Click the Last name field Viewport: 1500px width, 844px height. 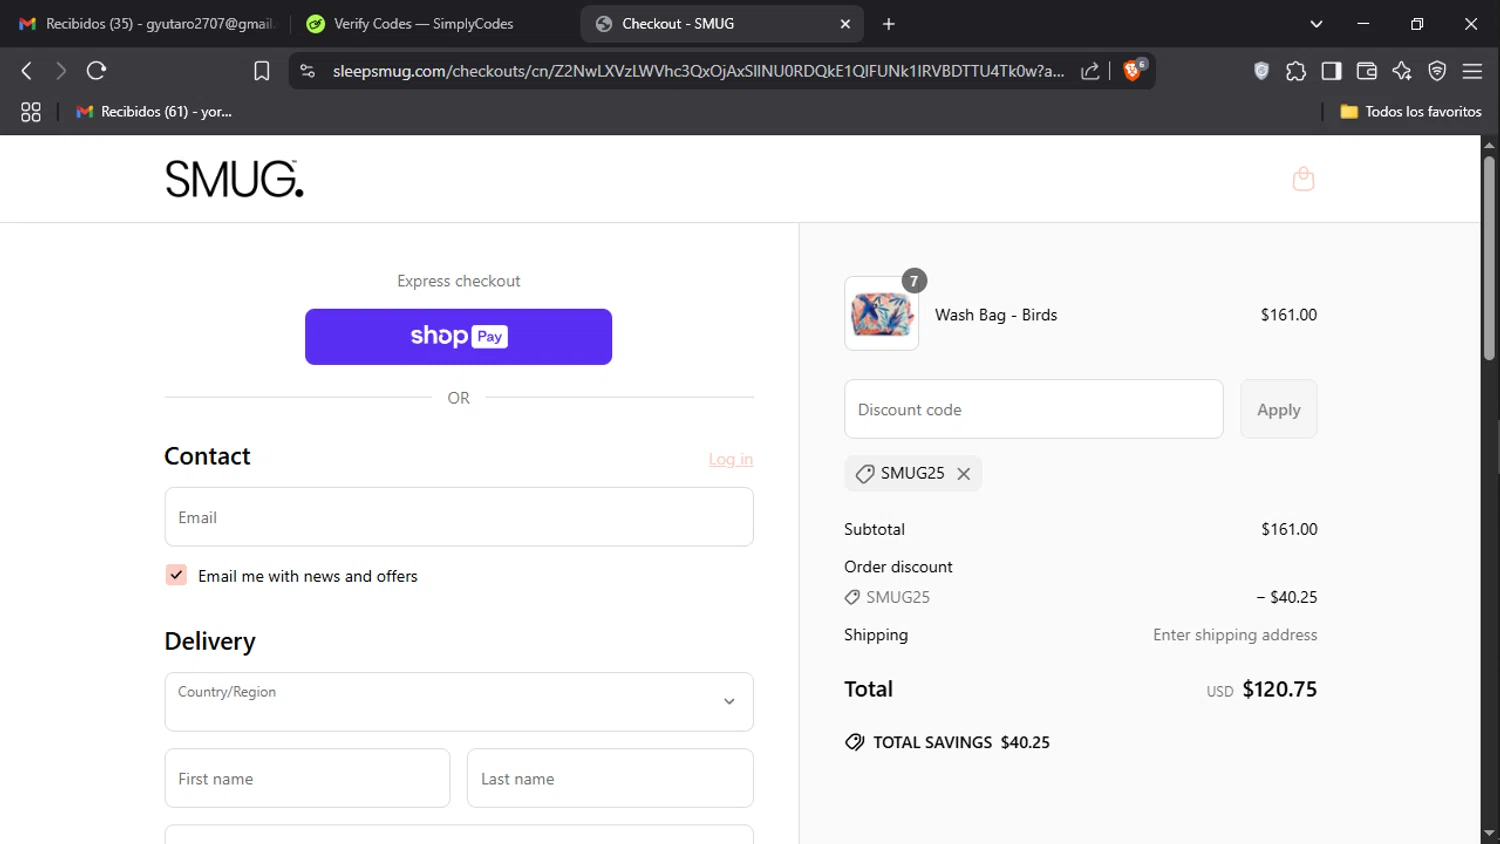click(x=610, y=778)
